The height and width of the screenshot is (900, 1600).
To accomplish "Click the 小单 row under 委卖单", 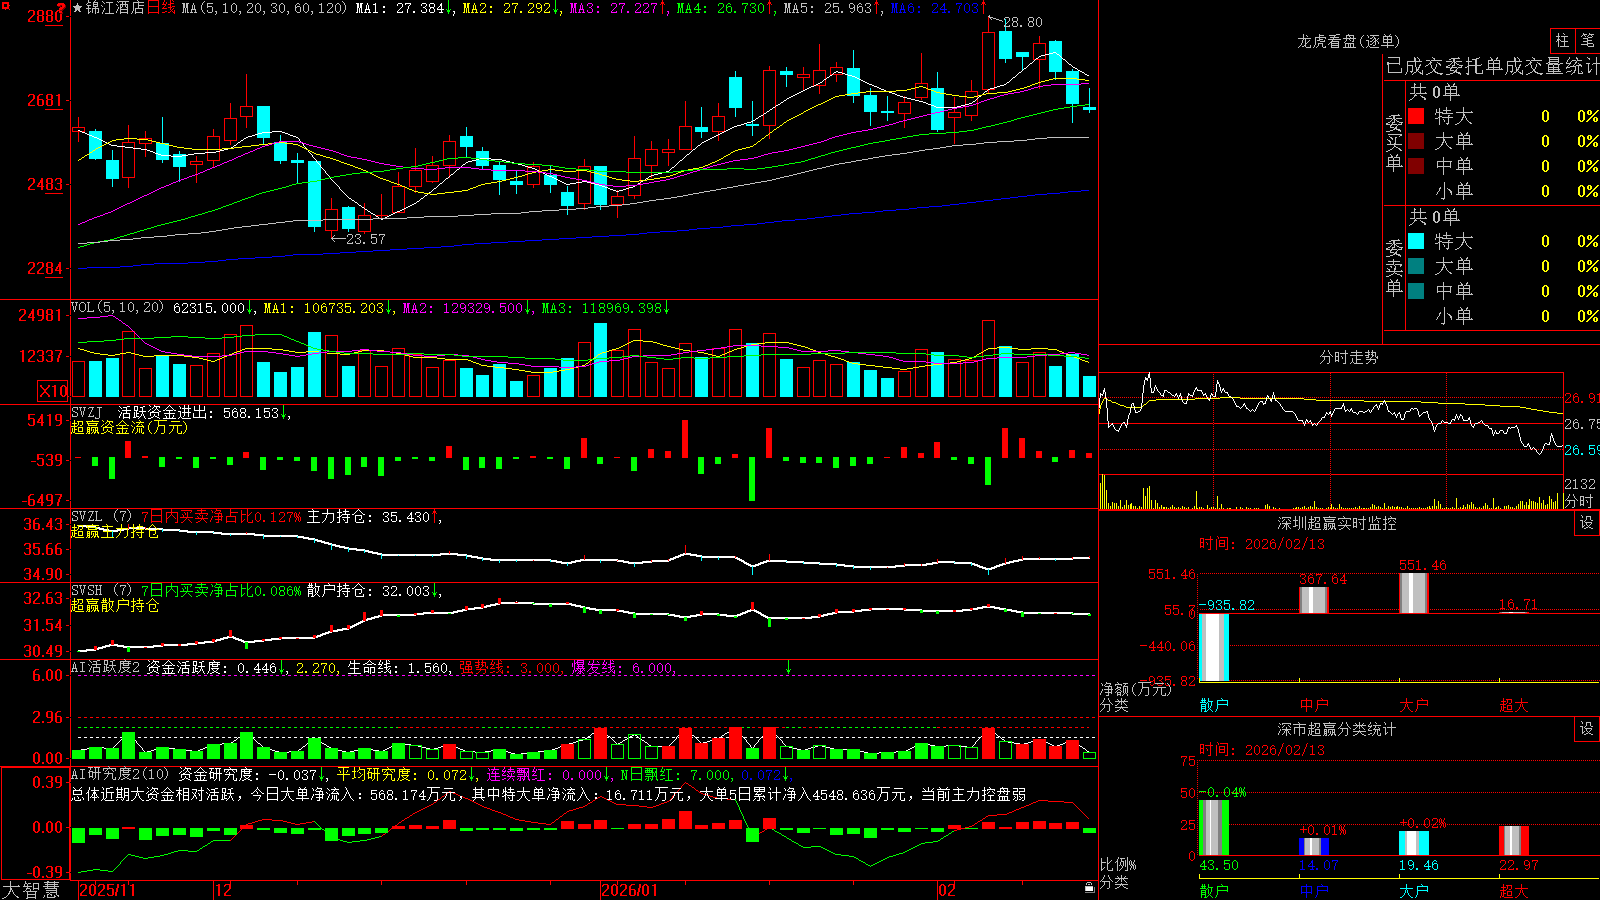I will coord(1503,316).
